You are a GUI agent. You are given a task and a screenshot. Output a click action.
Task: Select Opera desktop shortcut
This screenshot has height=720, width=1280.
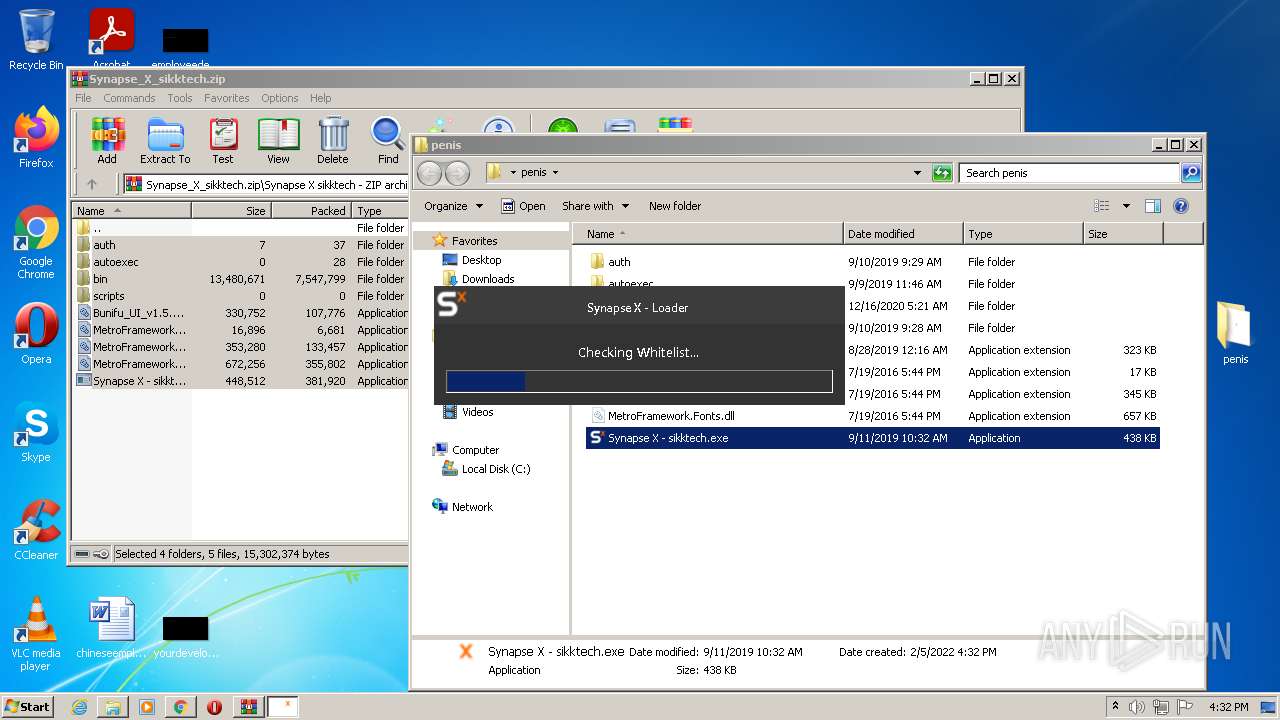[x=36, y=334]
